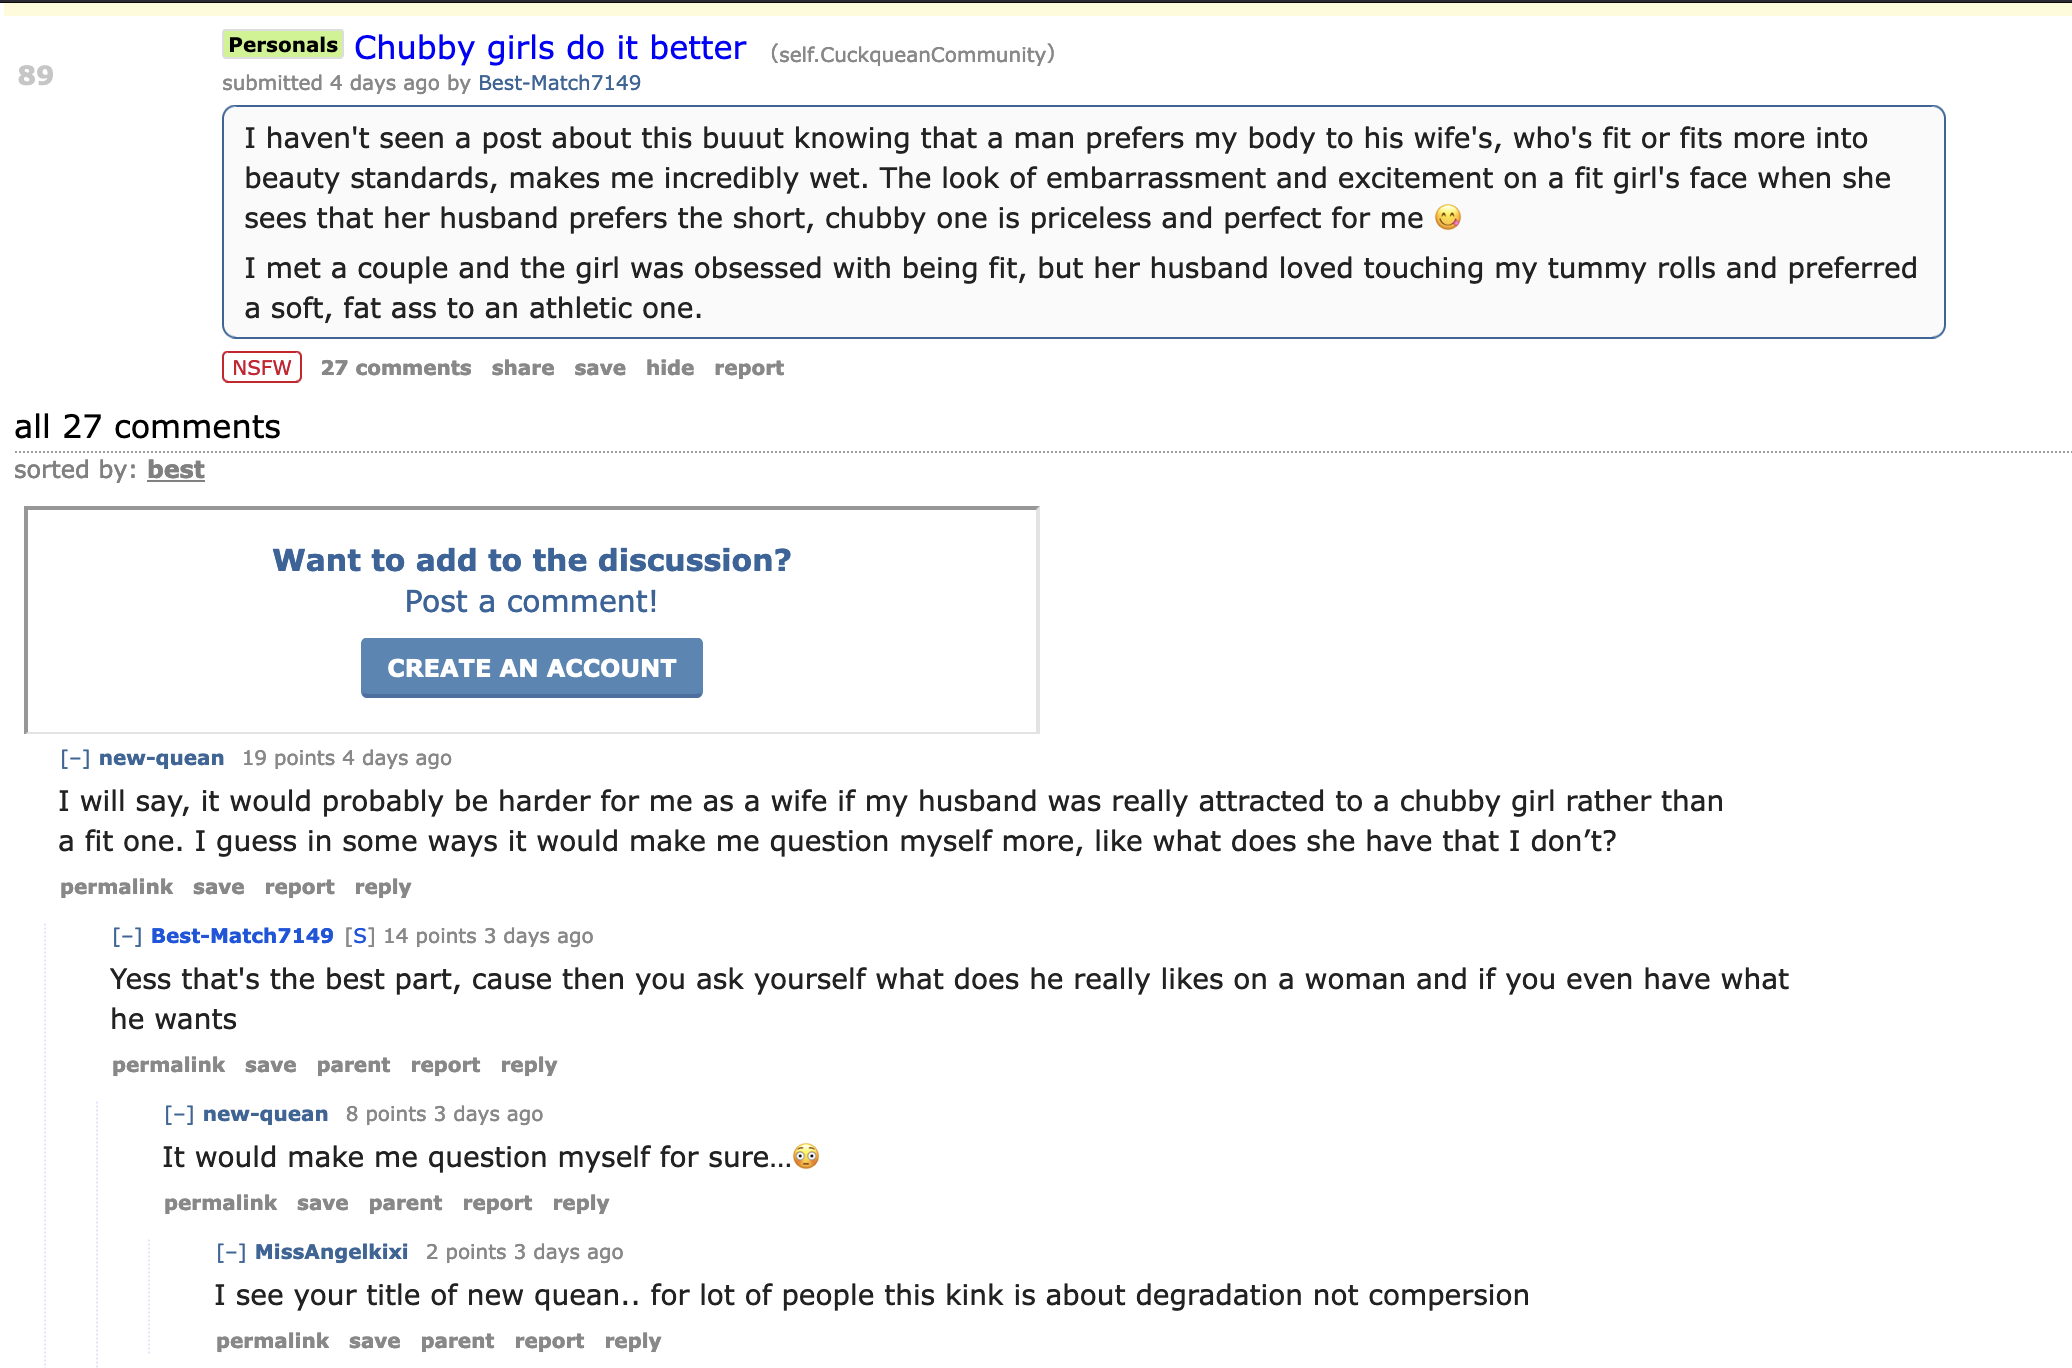Collapse new-quean's 8-point reply
The height and width of the screenshot is (1368, 2072).
179,1114
